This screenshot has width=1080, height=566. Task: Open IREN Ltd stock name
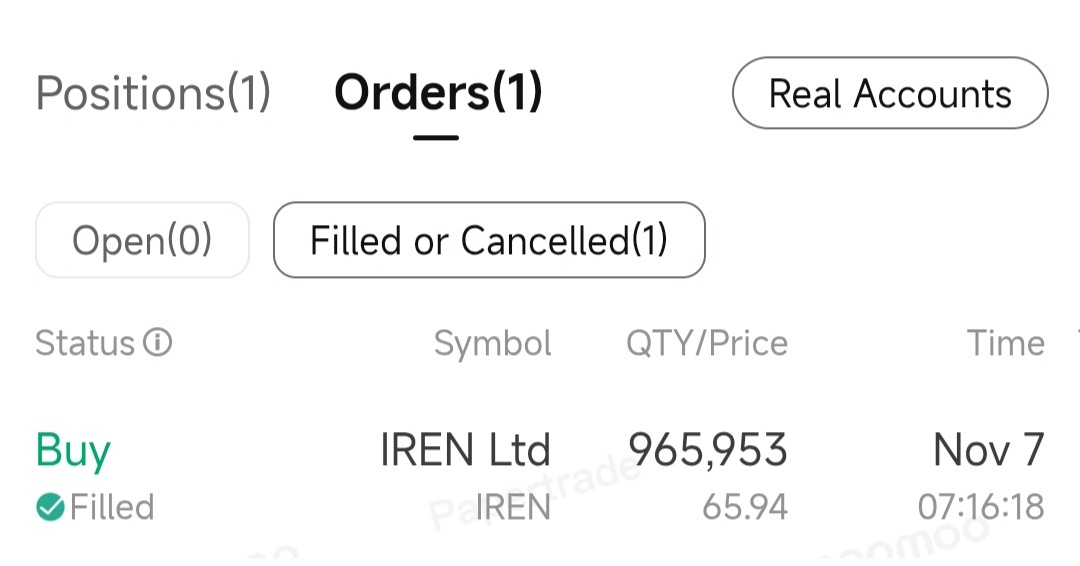(465, 450)
